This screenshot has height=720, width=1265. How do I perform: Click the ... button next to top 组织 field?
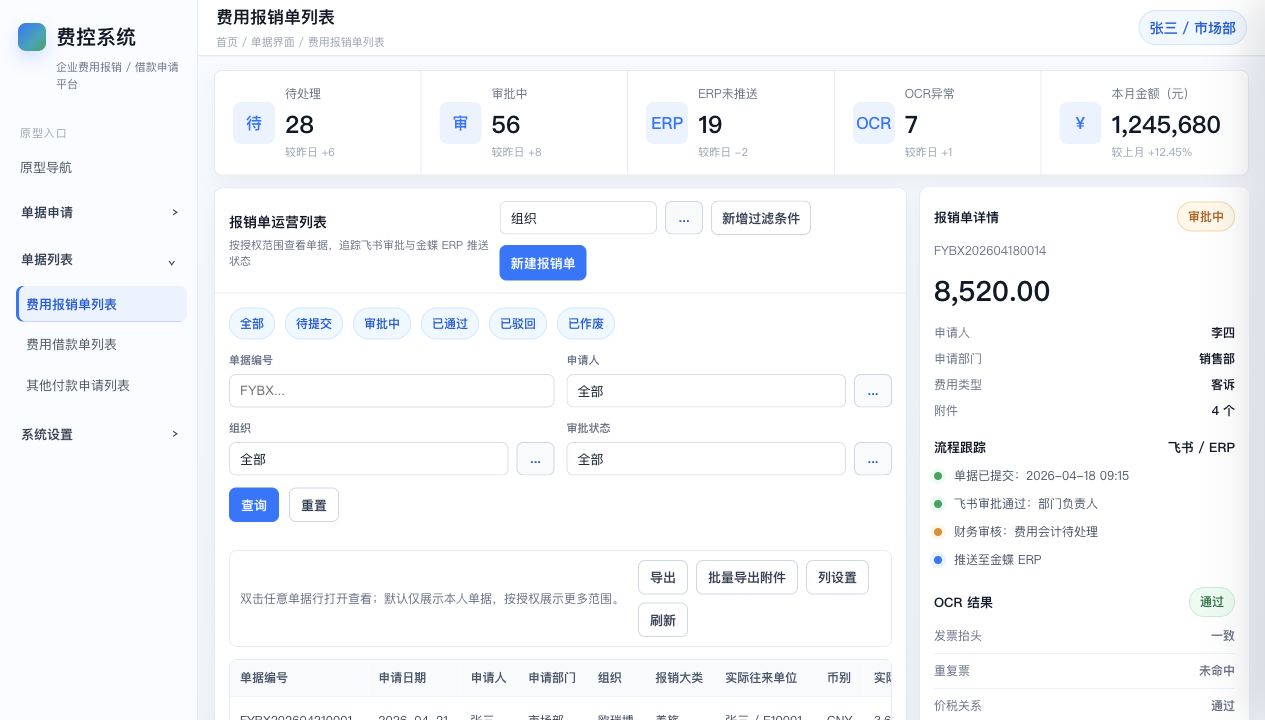pyautogui.click(x=684, y=218)
